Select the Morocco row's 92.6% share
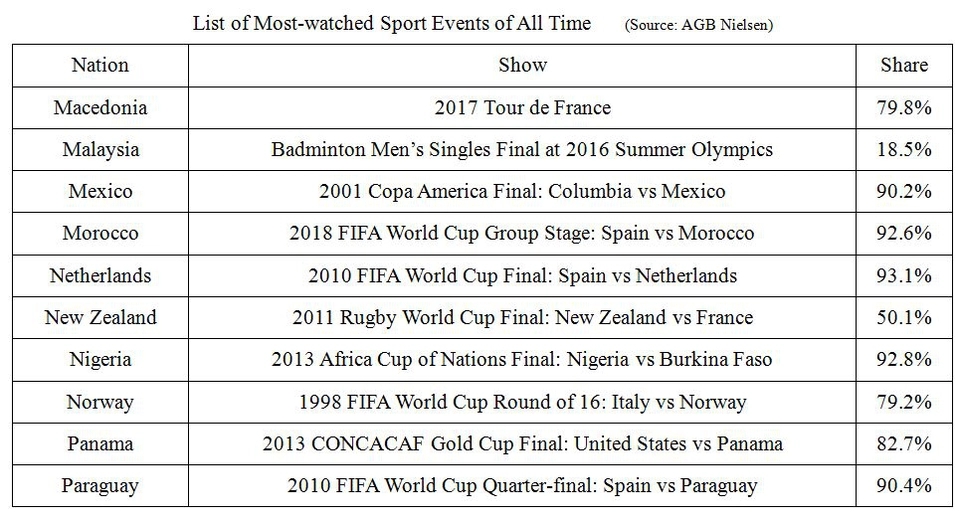The width and height of the screenshot is (960, 520). (904, 234)
